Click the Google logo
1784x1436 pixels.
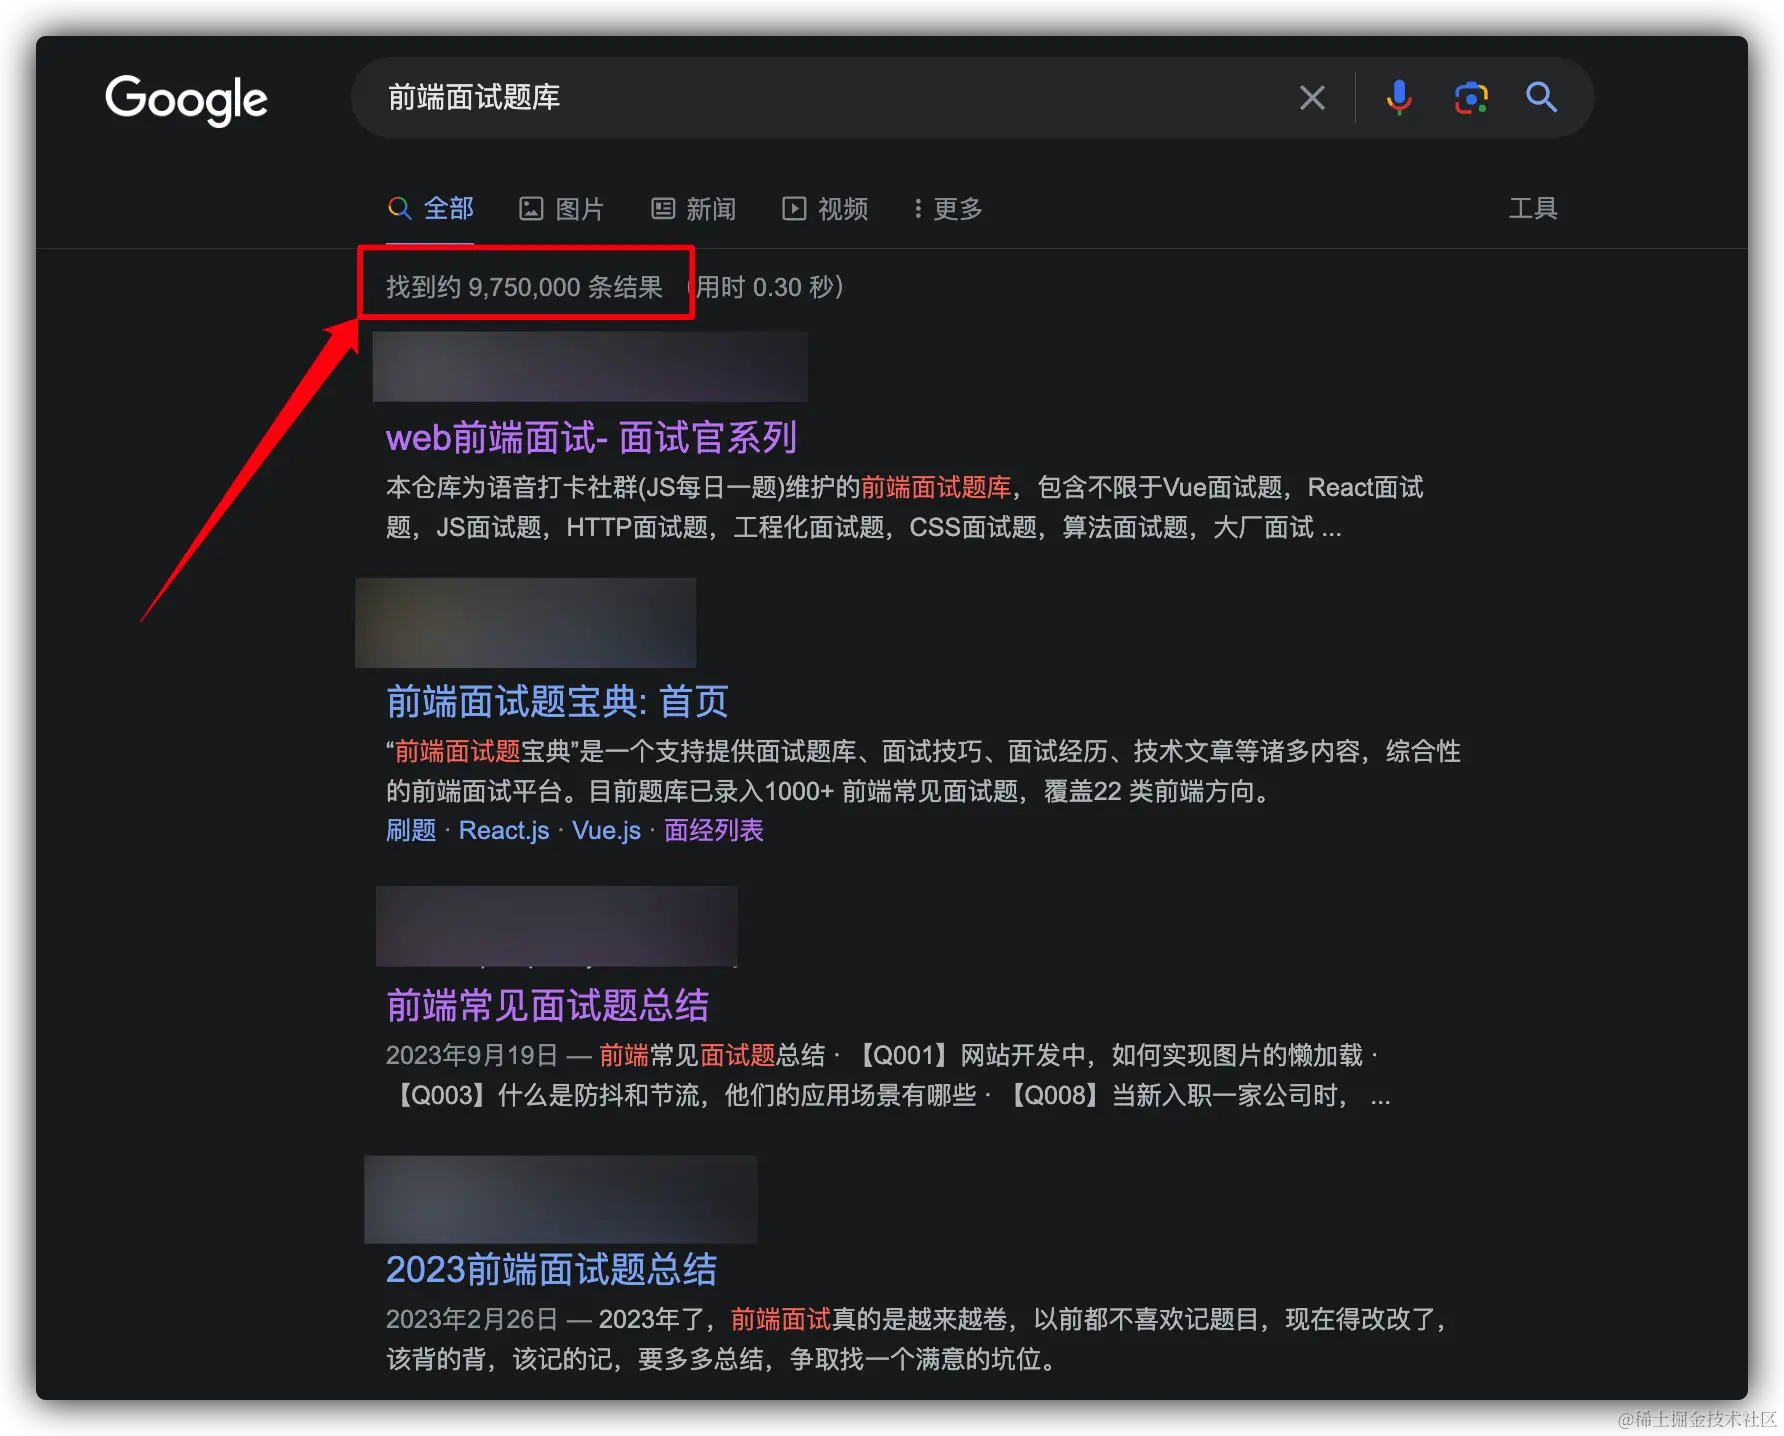186,100
